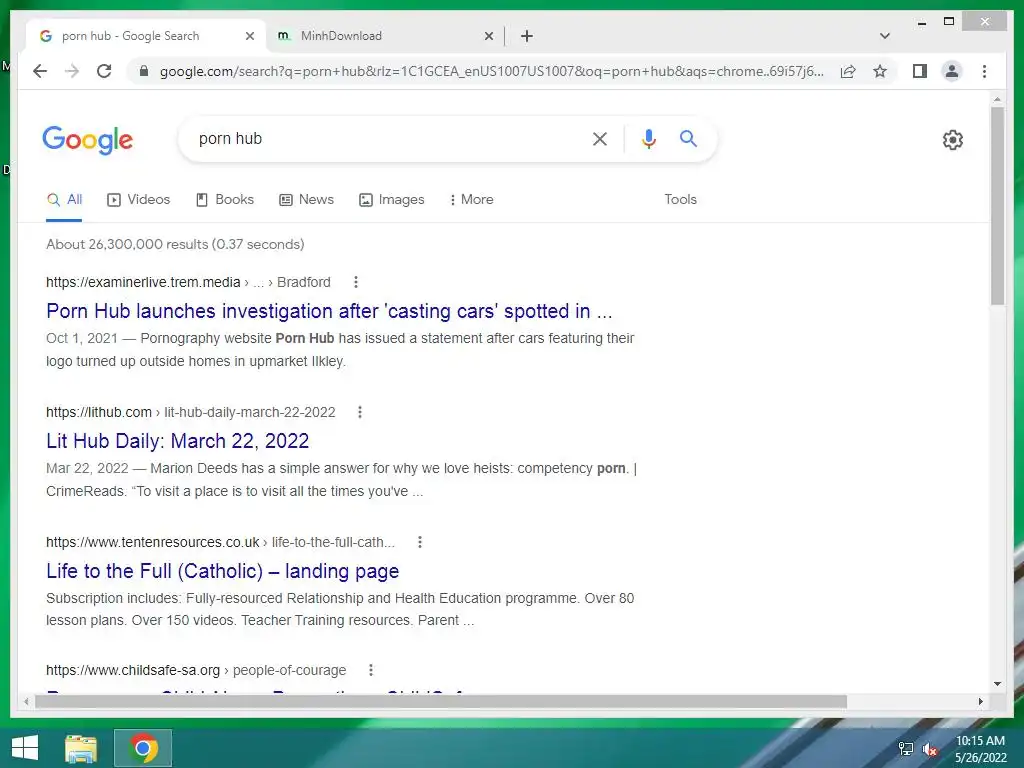Viewport: 1024px width, 768px height.
Task: View site info via the padlock icon
Action: pos(144,71)
